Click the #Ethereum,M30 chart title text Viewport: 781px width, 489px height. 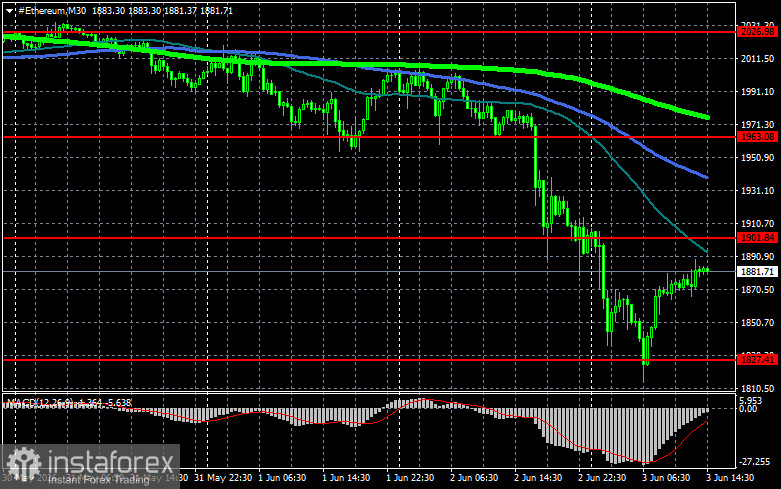point(52,10)
